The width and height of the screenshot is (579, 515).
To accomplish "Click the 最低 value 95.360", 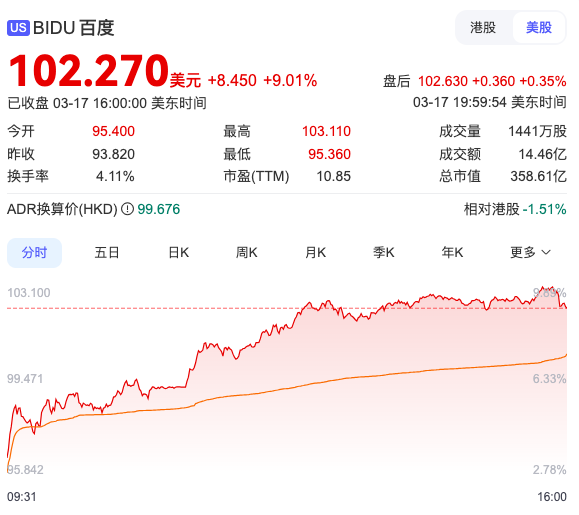I will 329,154.
